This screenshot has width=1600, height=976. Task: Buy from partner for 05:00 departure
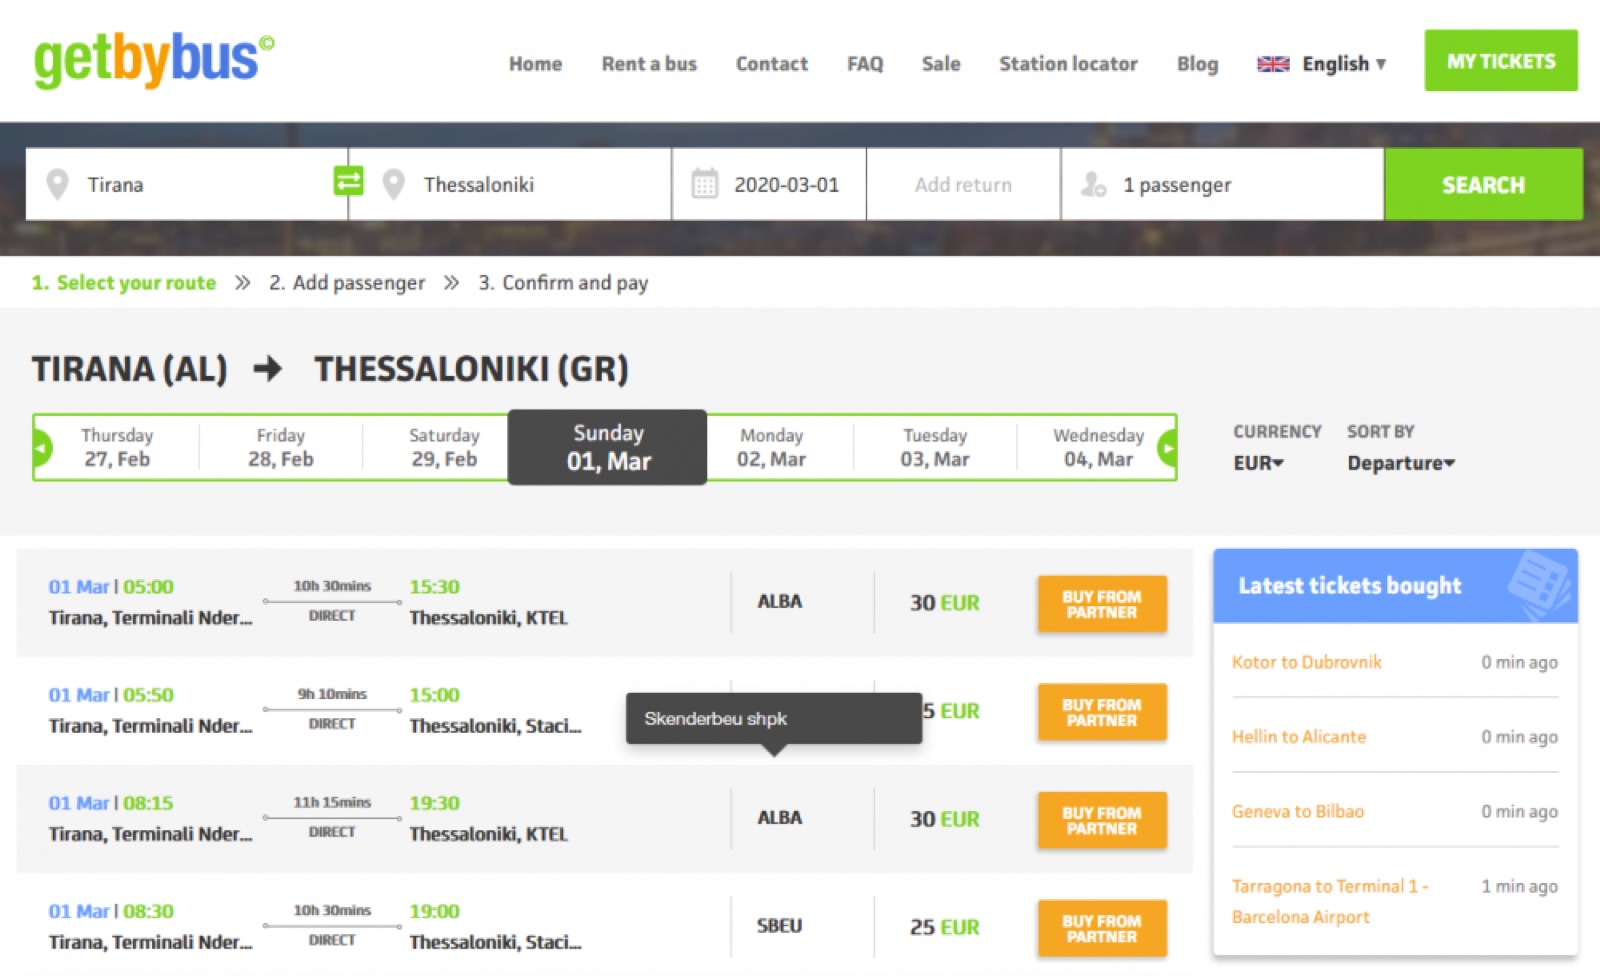point(1102,604)
